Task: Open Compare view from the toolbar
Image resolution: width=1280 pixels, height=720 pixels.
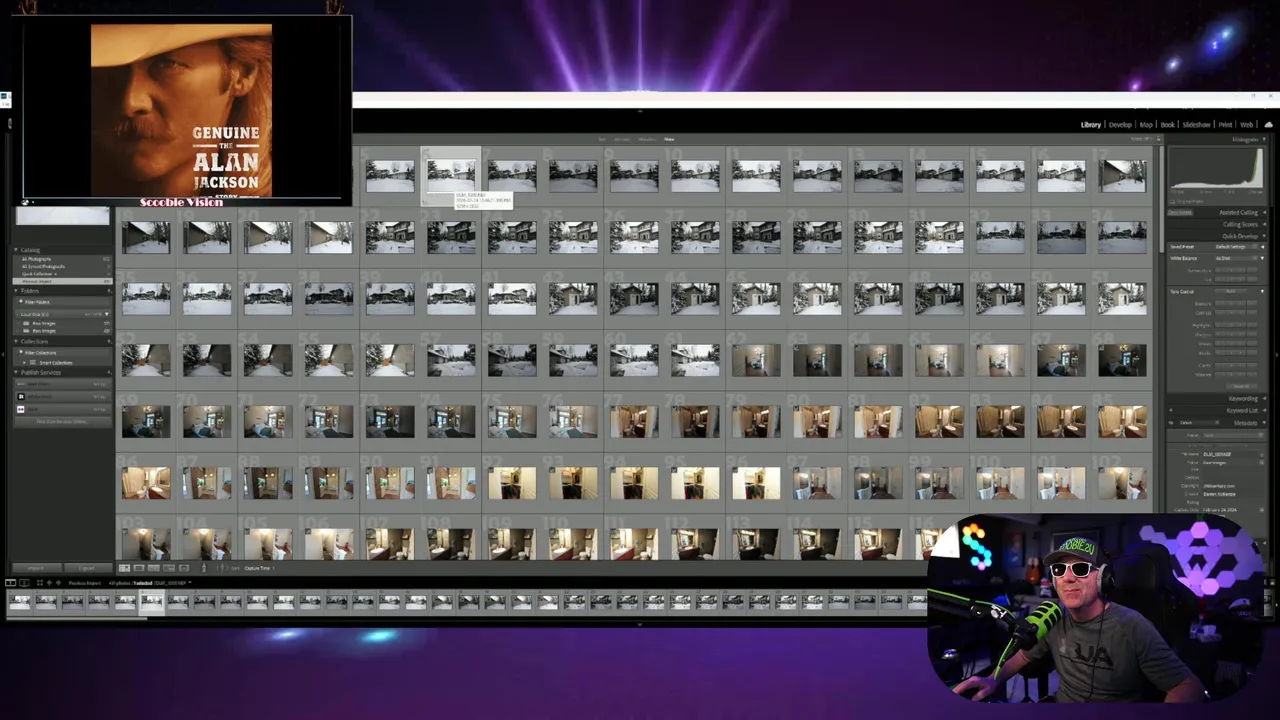Action: point(154,568)
